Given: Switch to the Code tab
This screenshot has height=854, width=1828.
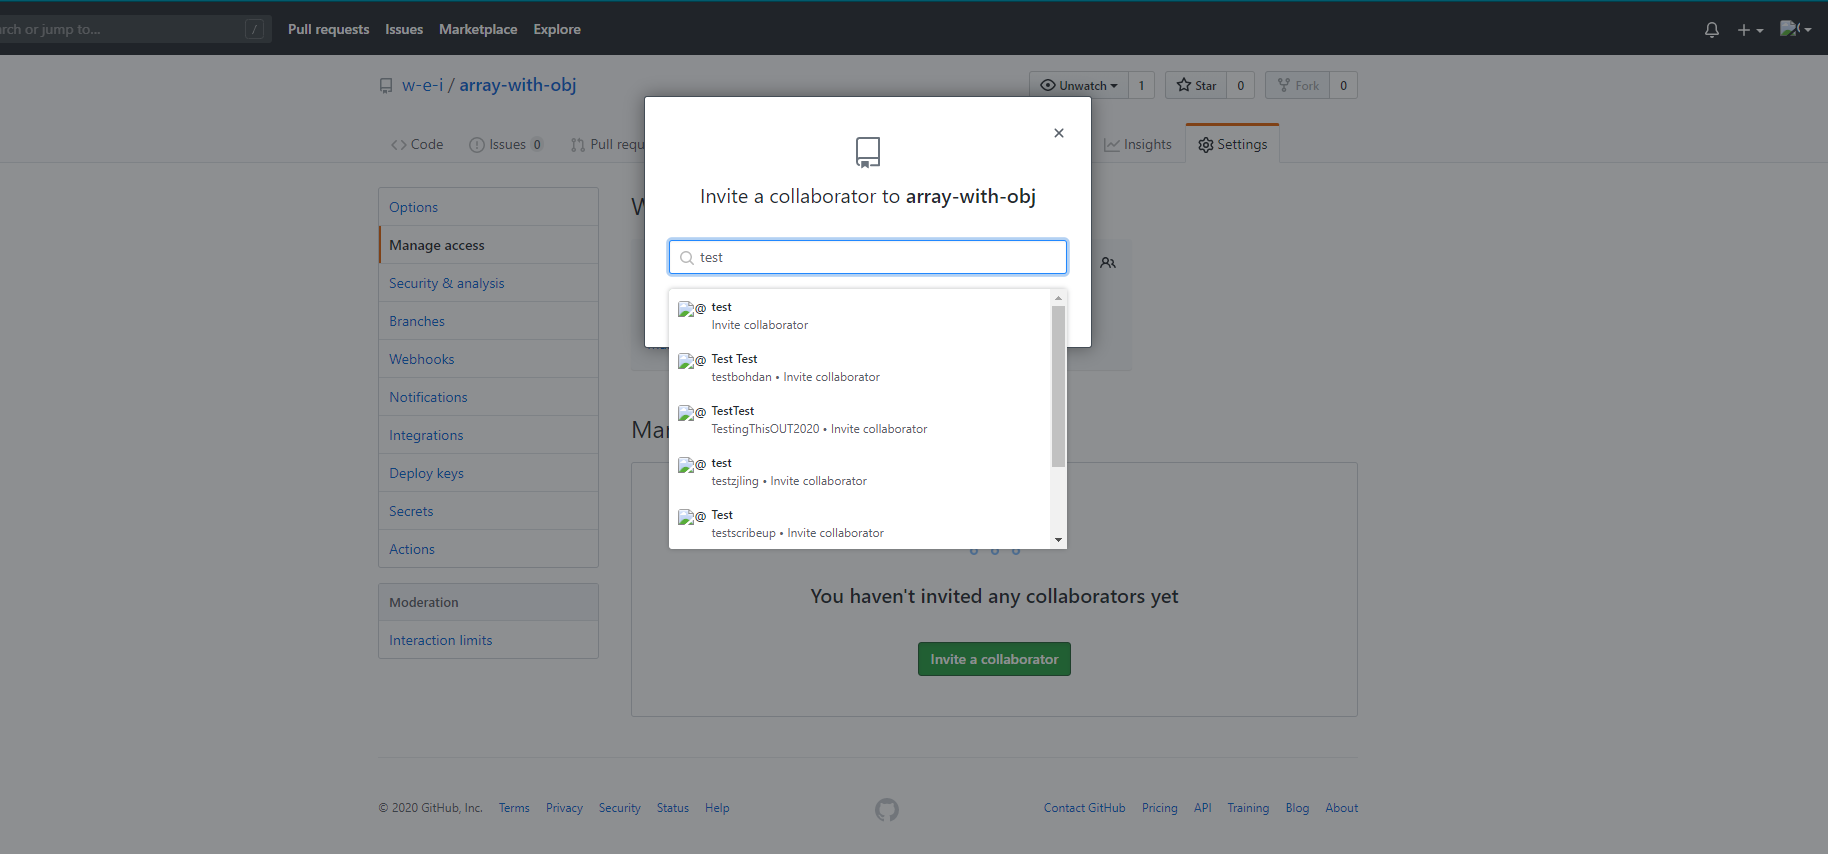Looking at the screenshot, I should point(417,144).
